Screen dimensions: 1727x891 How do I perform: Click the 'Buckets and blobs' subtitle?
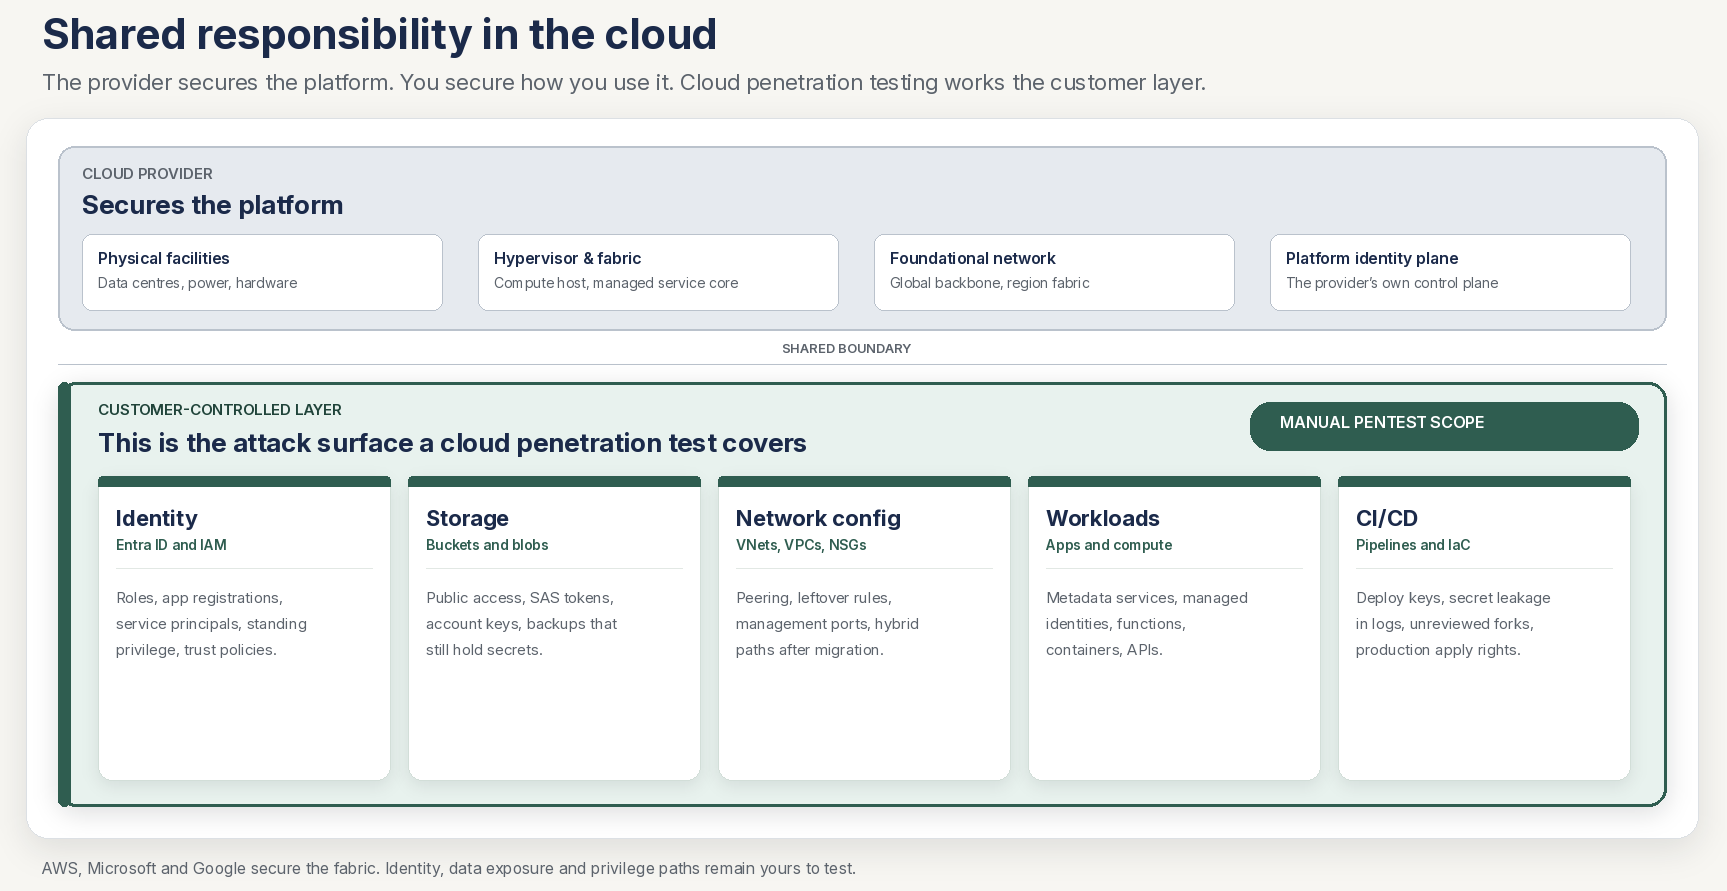pos(487,545)
